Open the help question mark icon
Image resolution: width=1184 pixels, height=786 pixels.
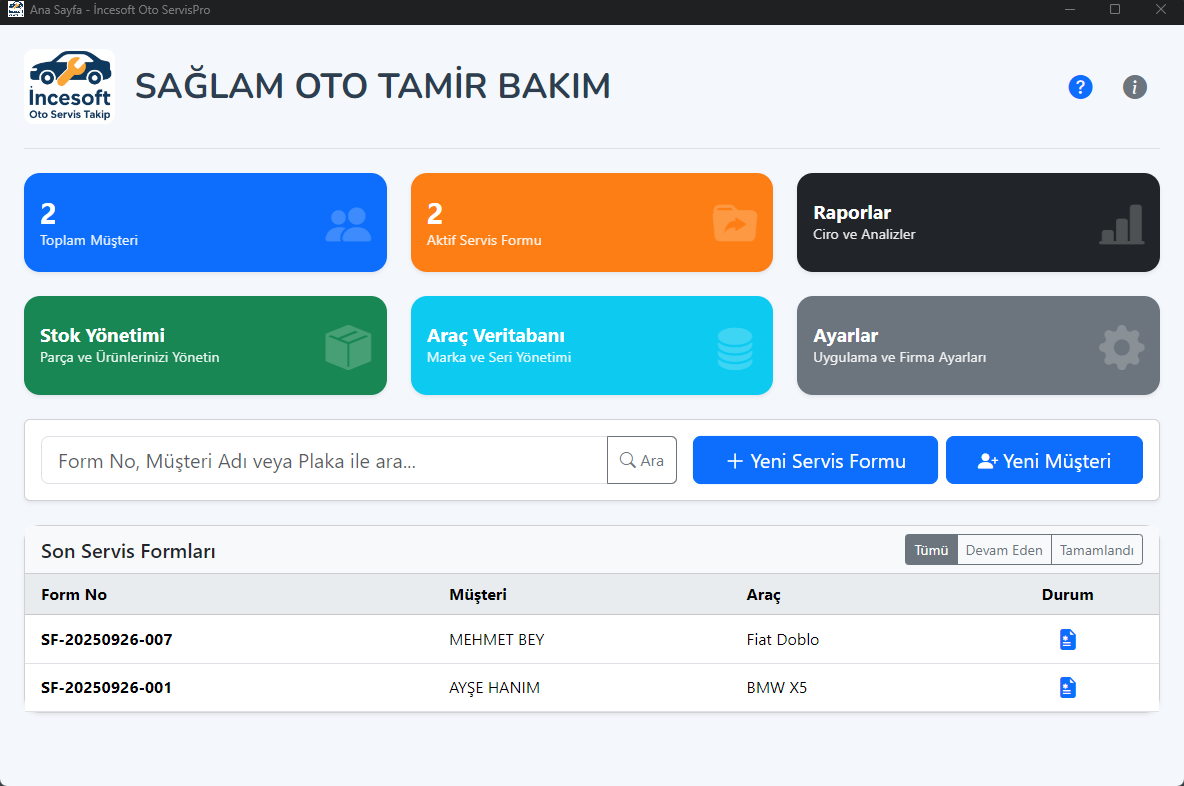[1080, 87]
